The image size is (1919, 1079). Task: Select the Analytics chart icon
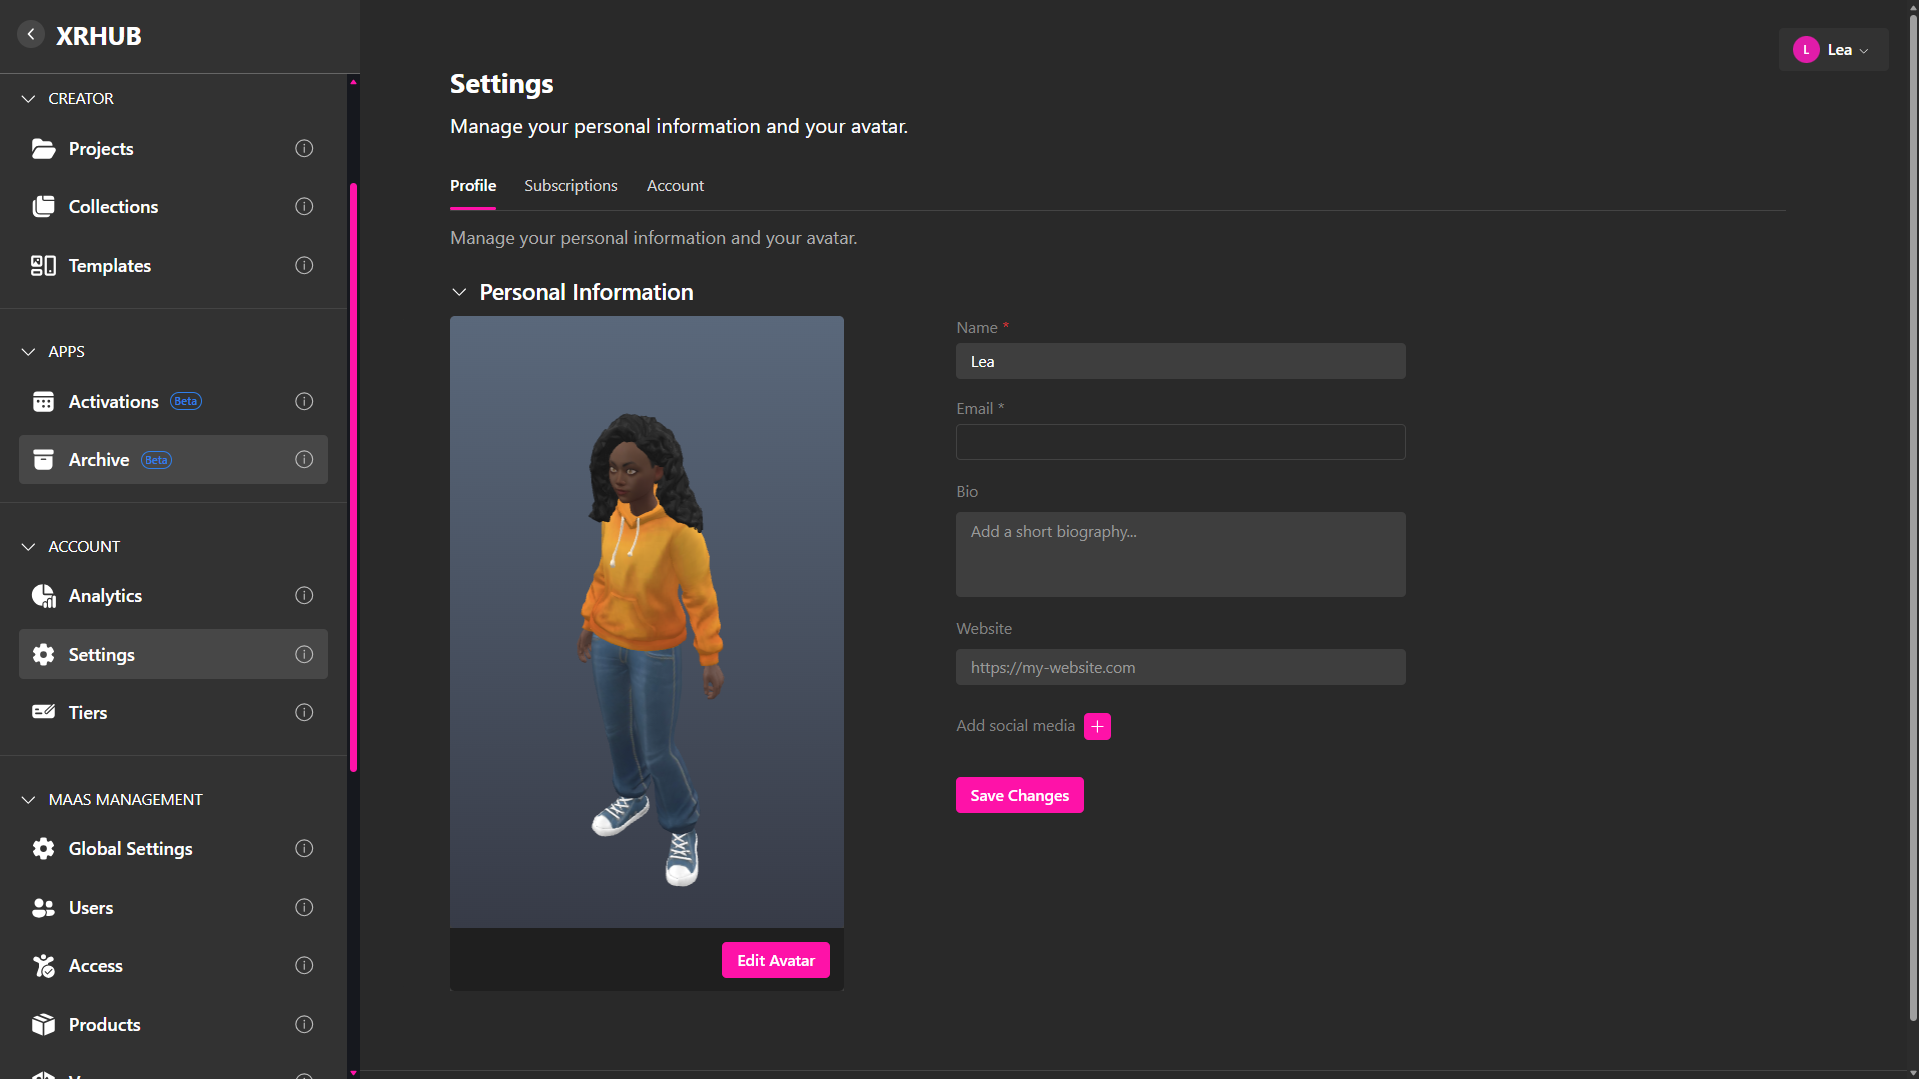[44, 595]
